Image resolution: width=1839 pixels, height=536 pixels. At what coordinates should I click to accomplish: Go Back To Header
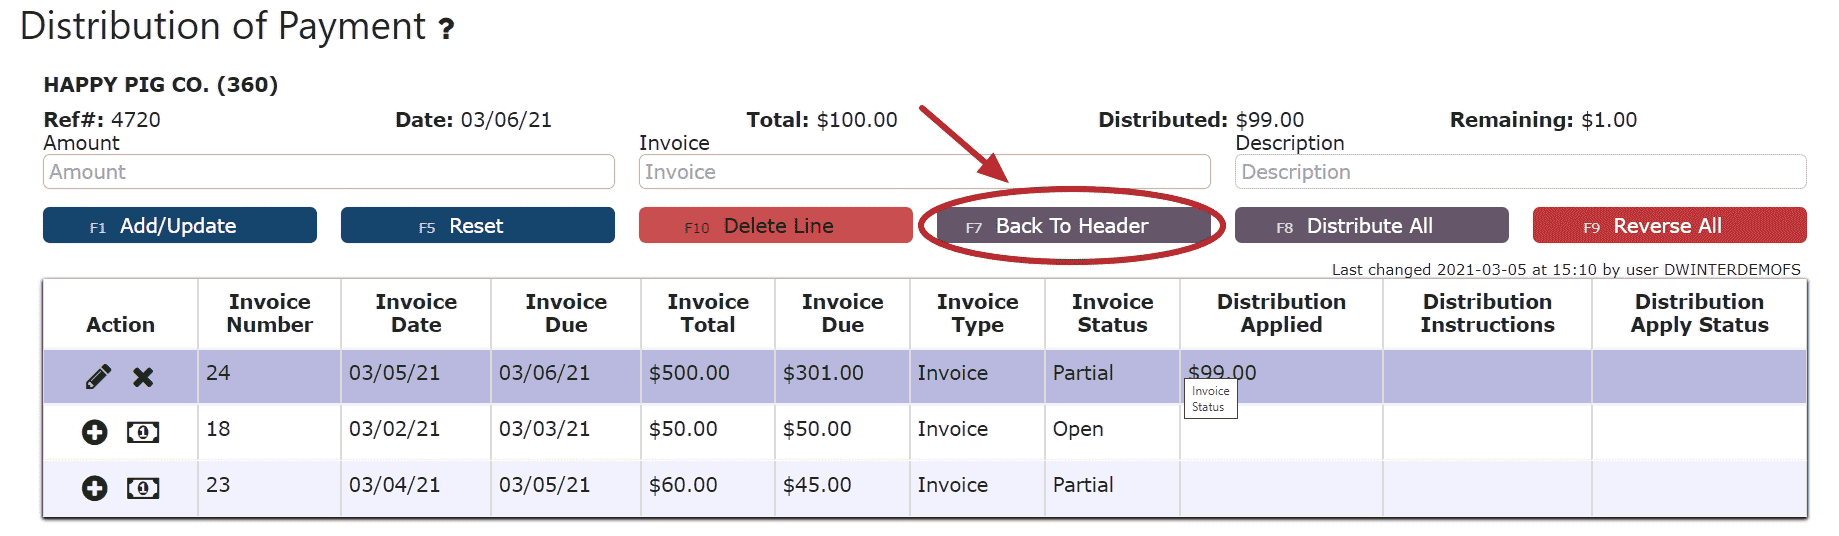[1072, 226]
